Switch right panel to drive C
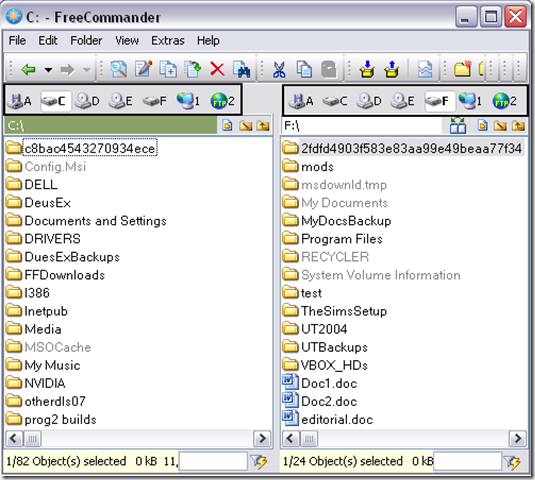 [335, 101]
